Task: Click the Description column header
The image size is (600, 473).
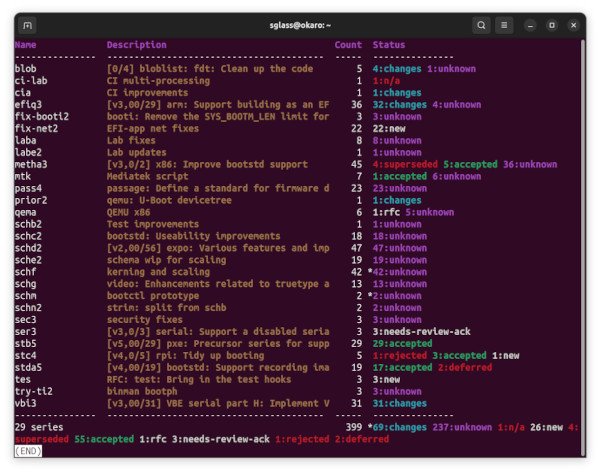Action: 137,45
